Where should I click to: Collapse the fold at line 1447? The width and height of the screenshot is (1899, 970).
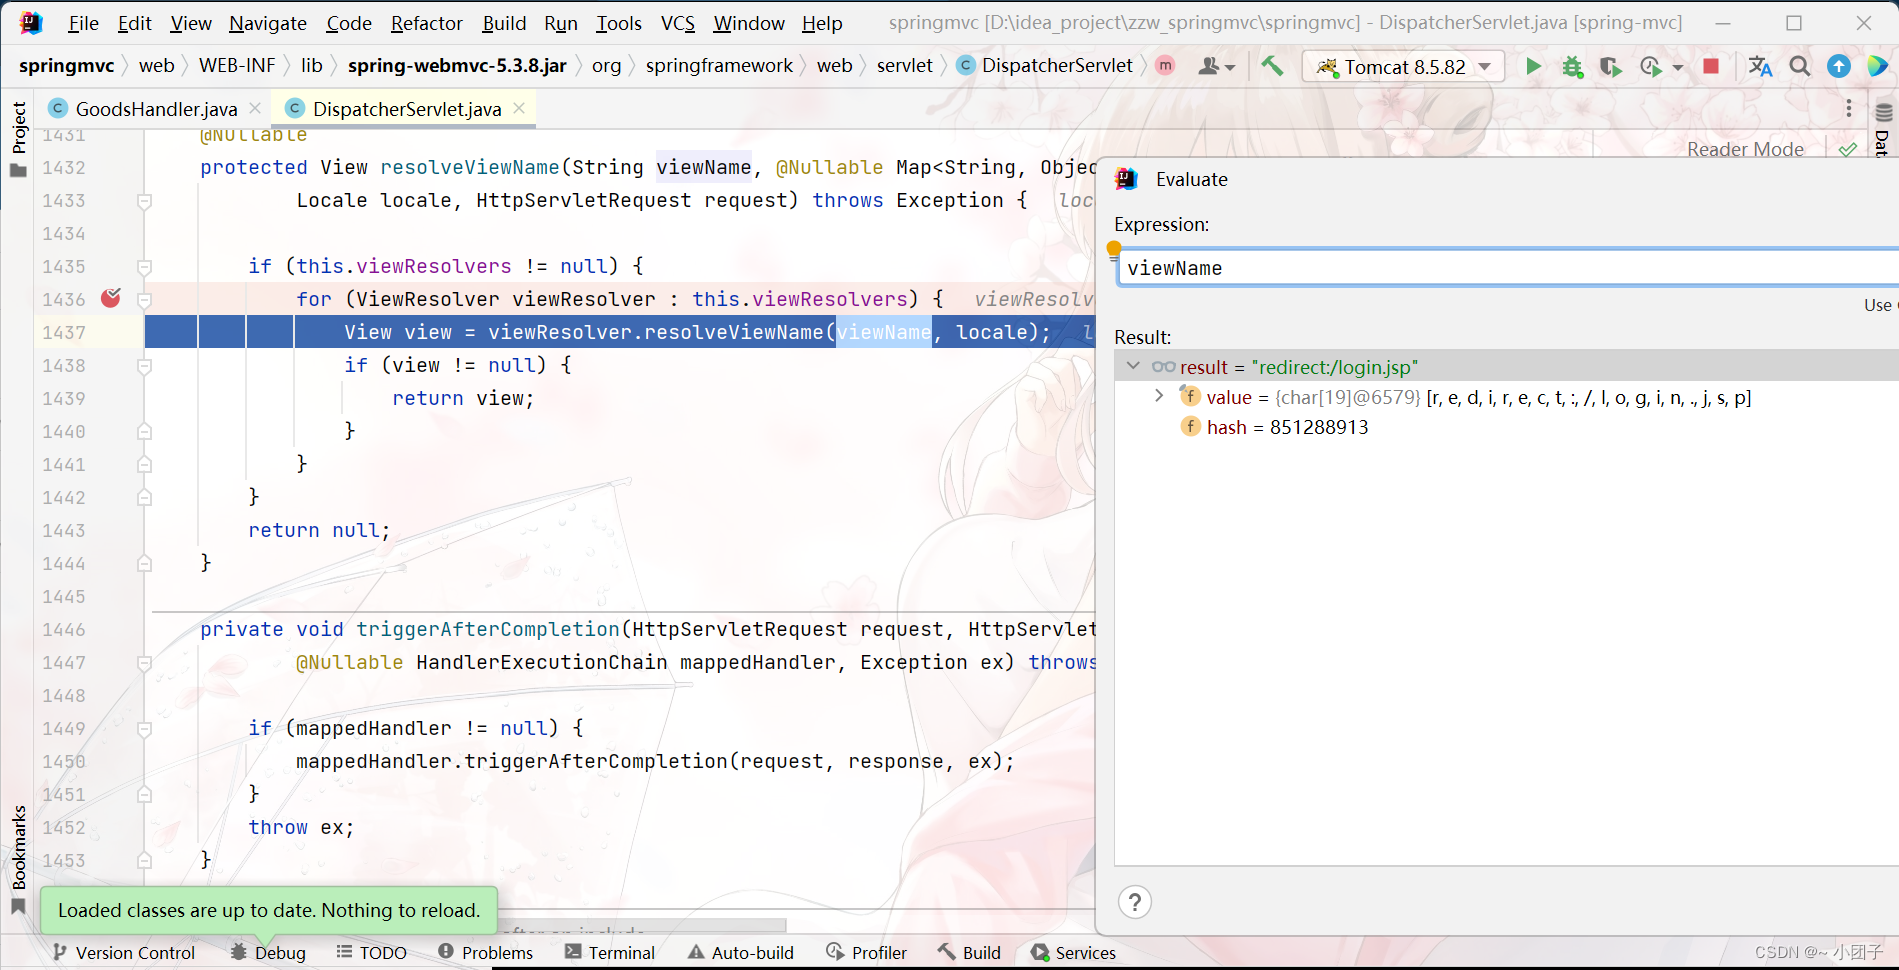[144, 663]
